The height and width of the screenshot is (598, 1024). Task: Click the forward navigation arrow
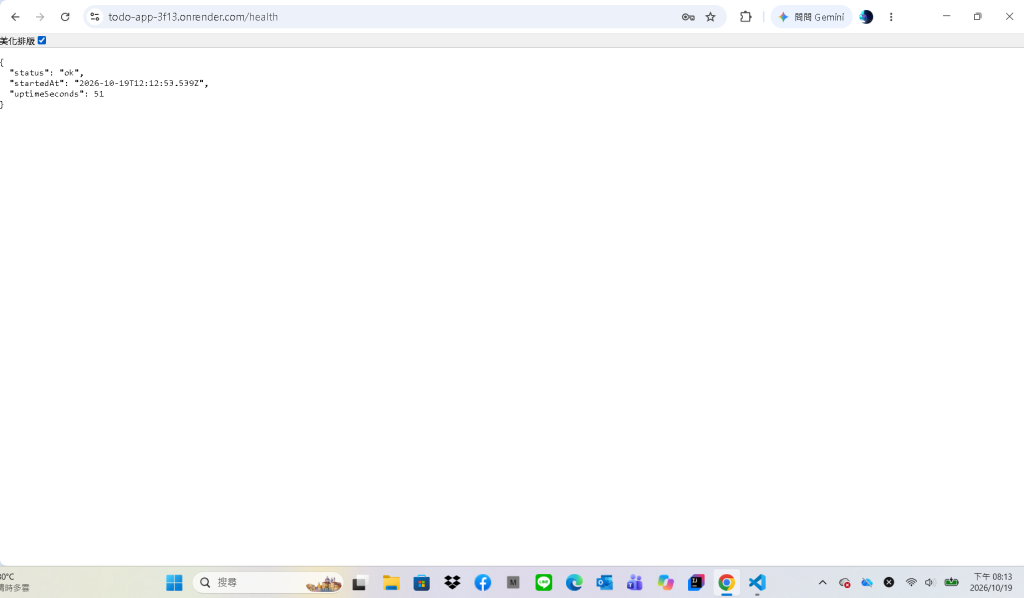coord(40,17)
